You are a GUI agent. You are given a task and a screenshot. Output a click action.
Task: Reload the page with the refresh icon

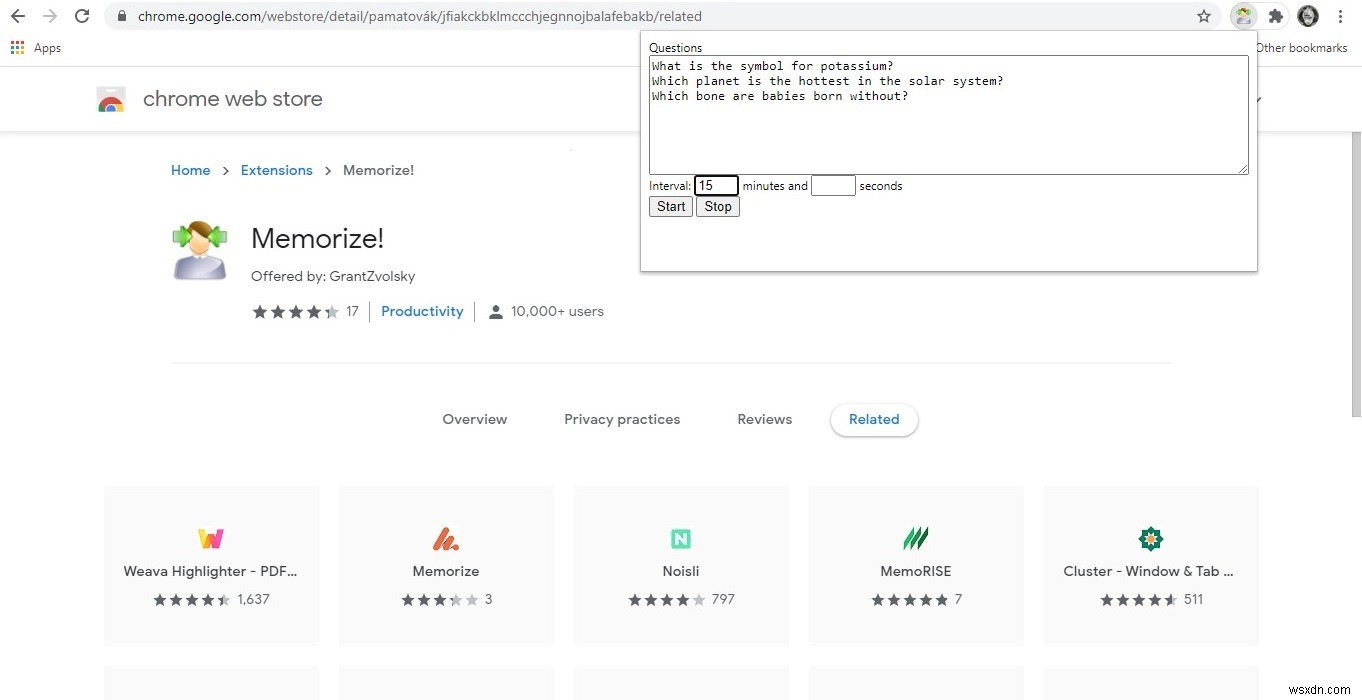click(x=83, y=16)
